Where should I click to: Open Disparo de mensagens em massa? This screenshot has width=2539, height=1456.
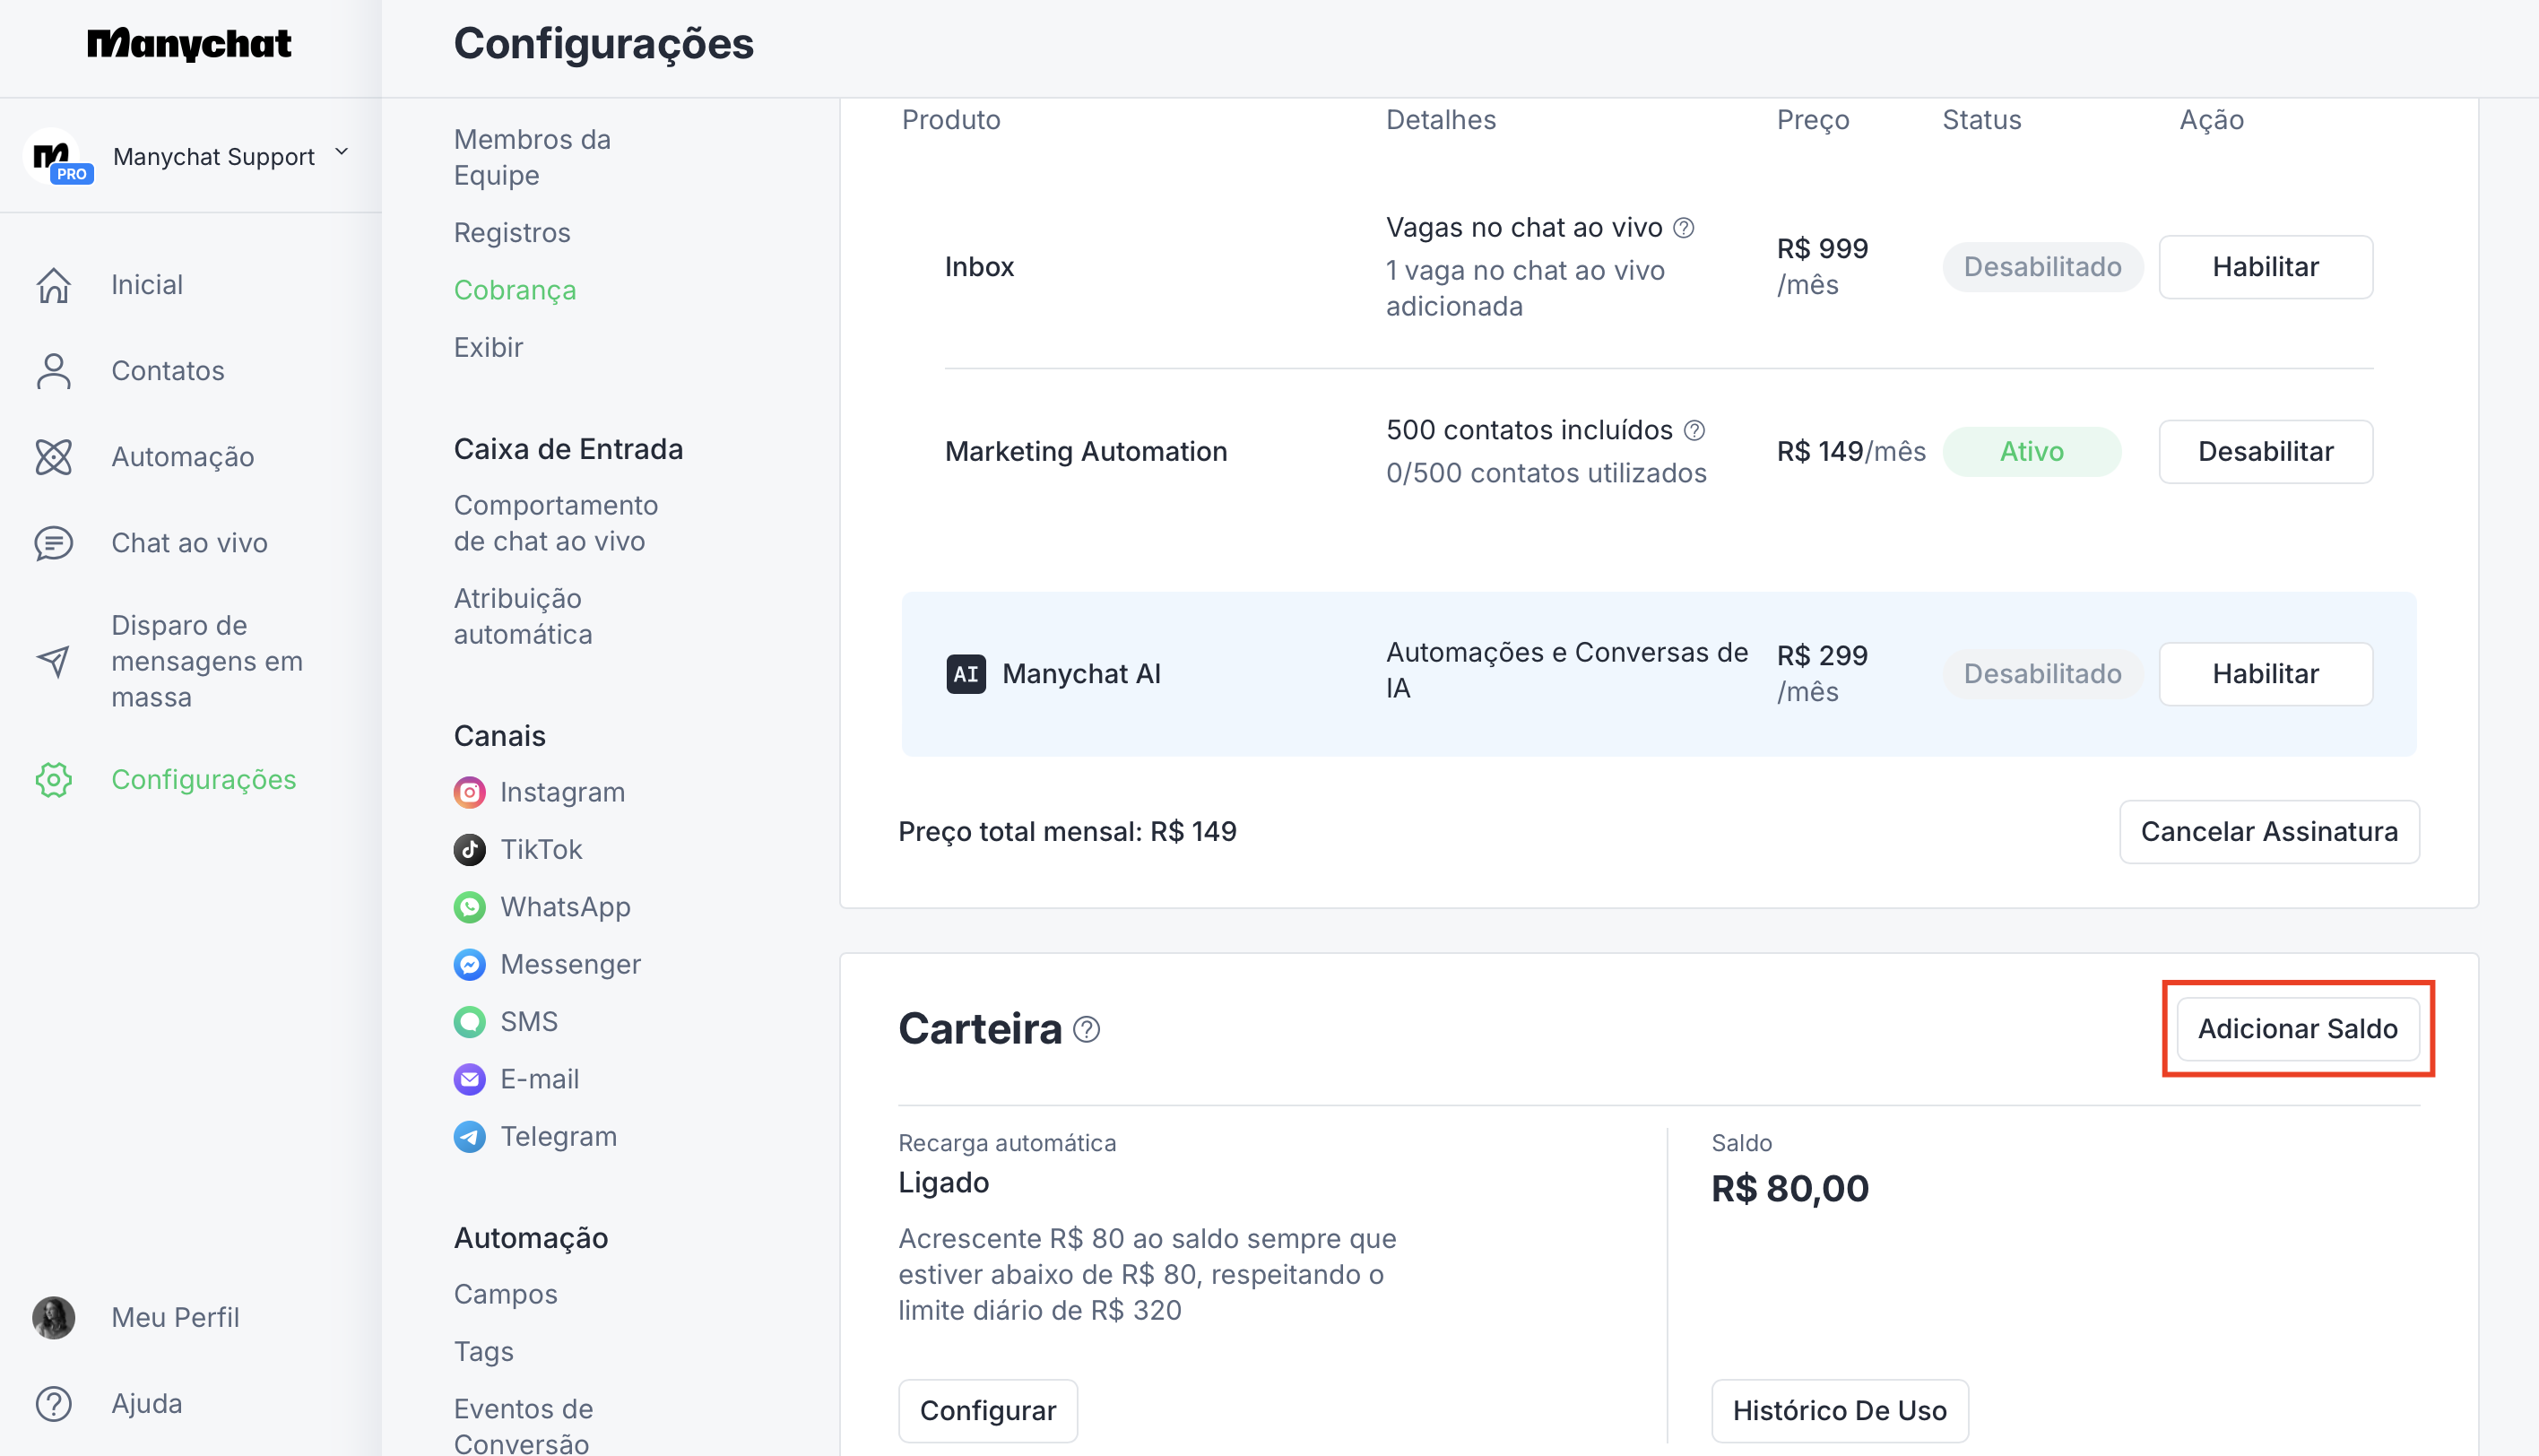click(x=207, y=661)
